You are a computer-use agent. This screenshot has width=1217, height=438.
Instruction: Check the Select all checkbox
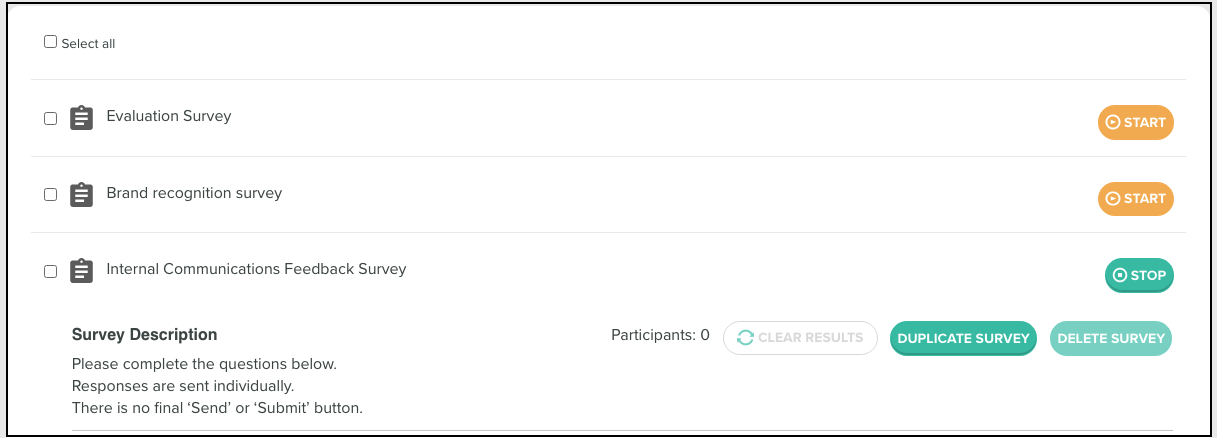[x=51, y=42]
